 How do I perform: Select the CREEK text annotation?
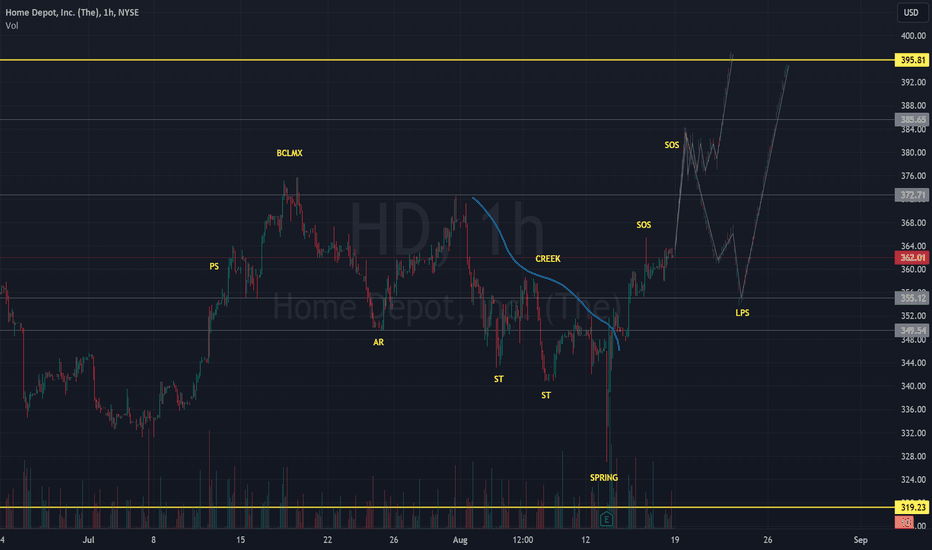(547, 259)
